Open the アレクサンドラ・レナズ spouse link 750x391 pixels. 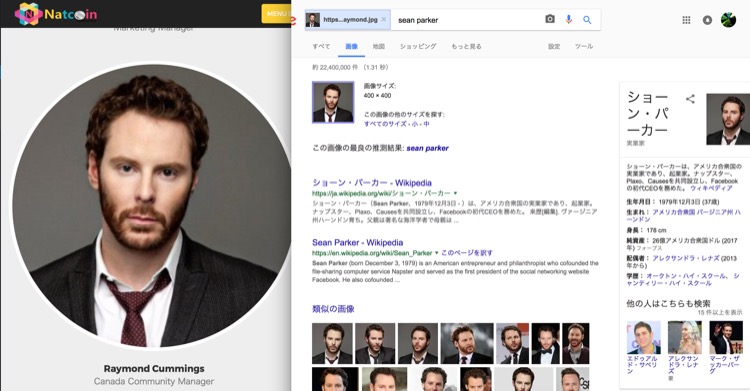click(x=686, y=258)
